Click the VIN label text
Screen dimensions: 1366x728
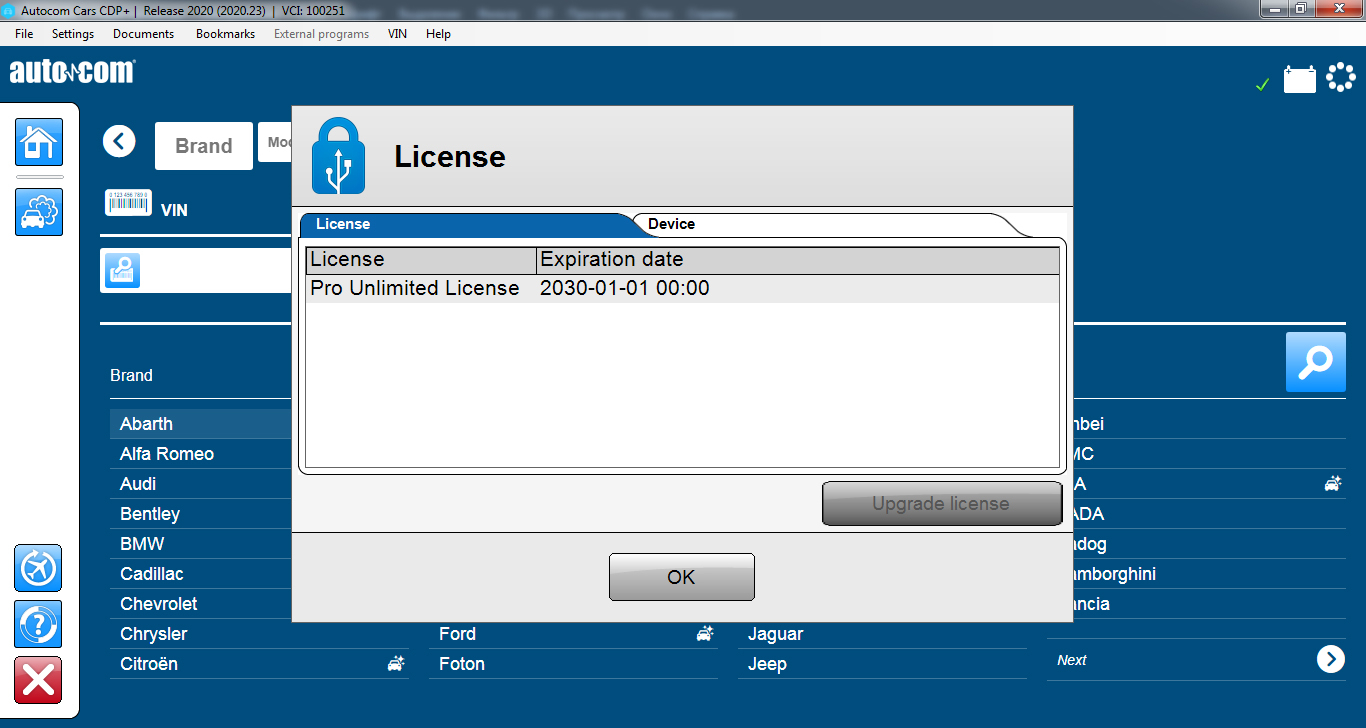[x=174, y=210]
